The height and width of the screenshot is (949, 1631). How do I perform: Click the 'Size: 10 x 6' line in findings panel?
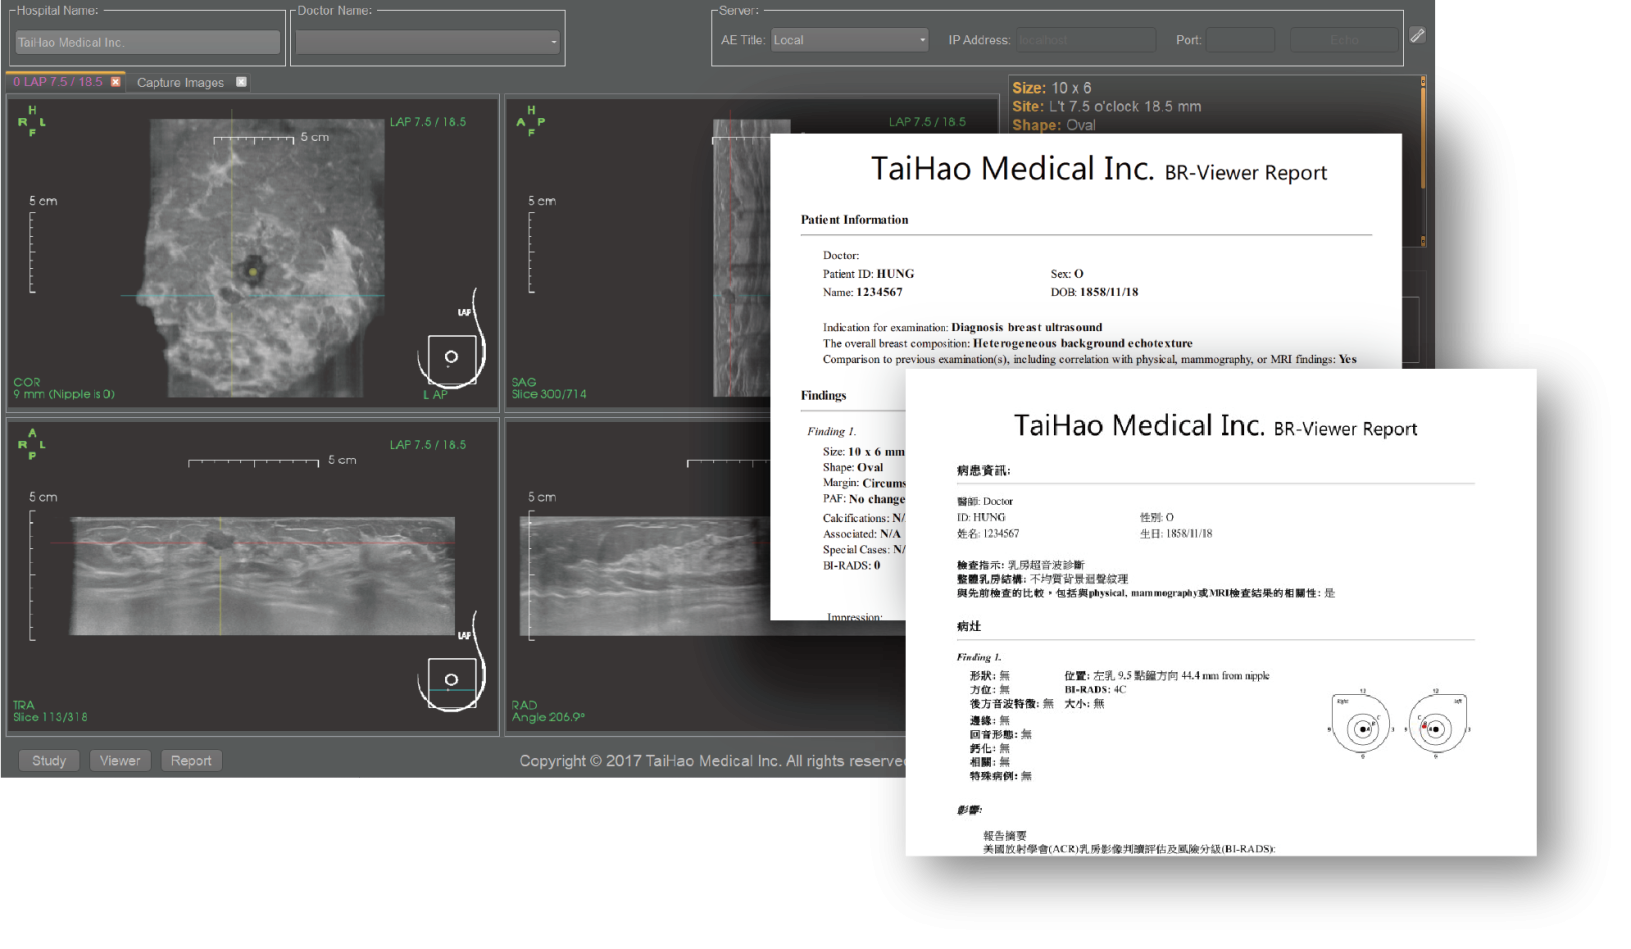coord(1052,88)
